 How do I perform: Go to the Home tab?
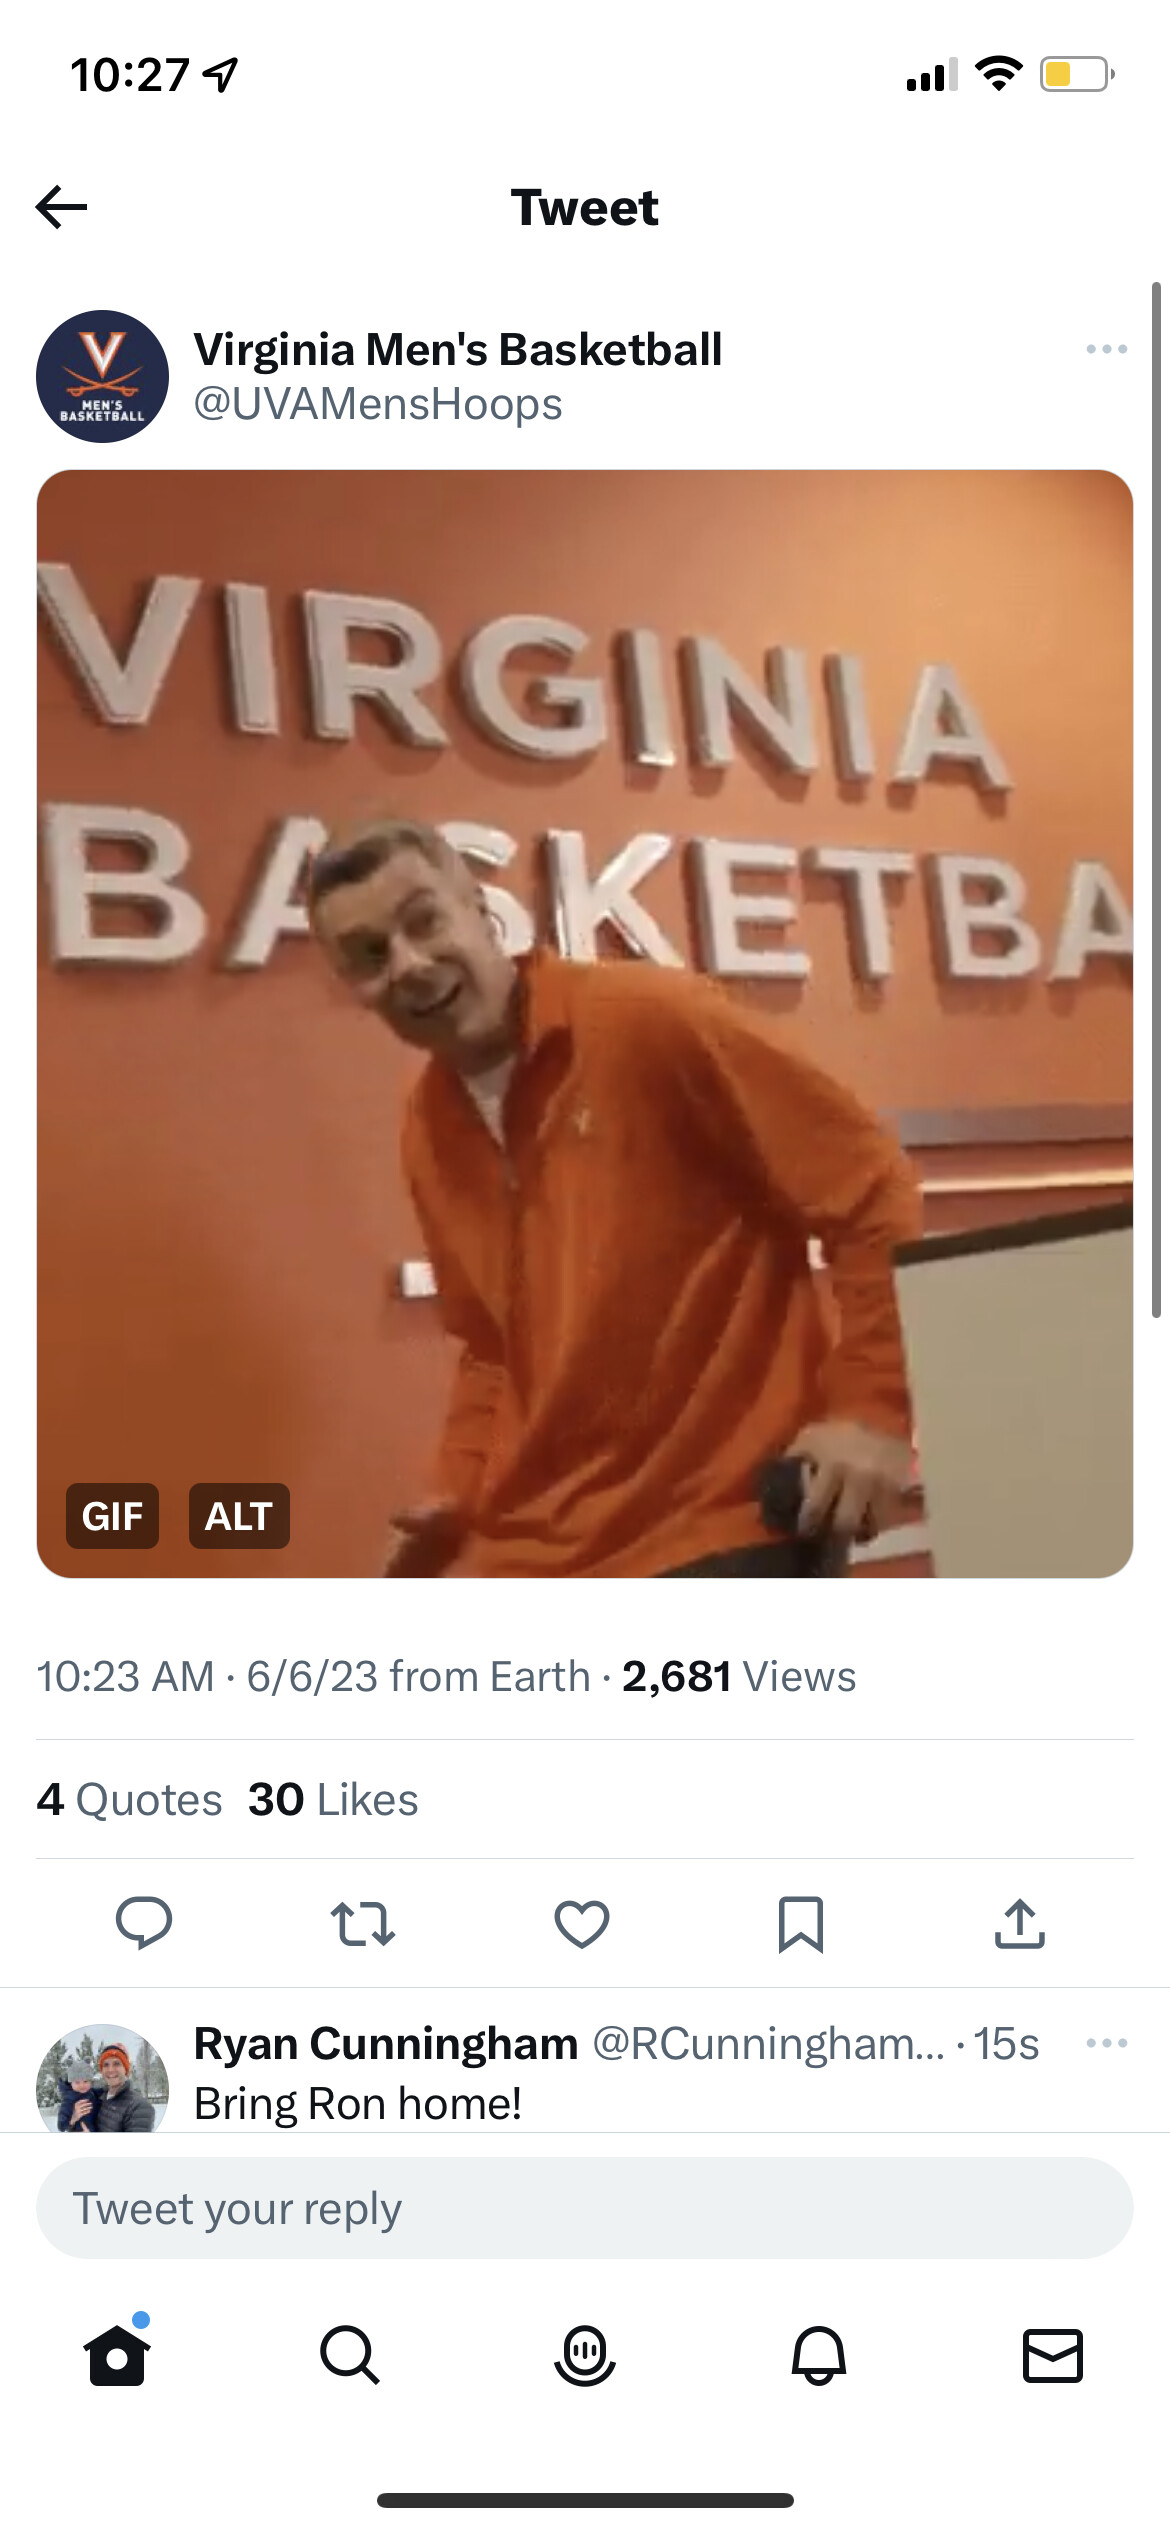click(117, 2355)
